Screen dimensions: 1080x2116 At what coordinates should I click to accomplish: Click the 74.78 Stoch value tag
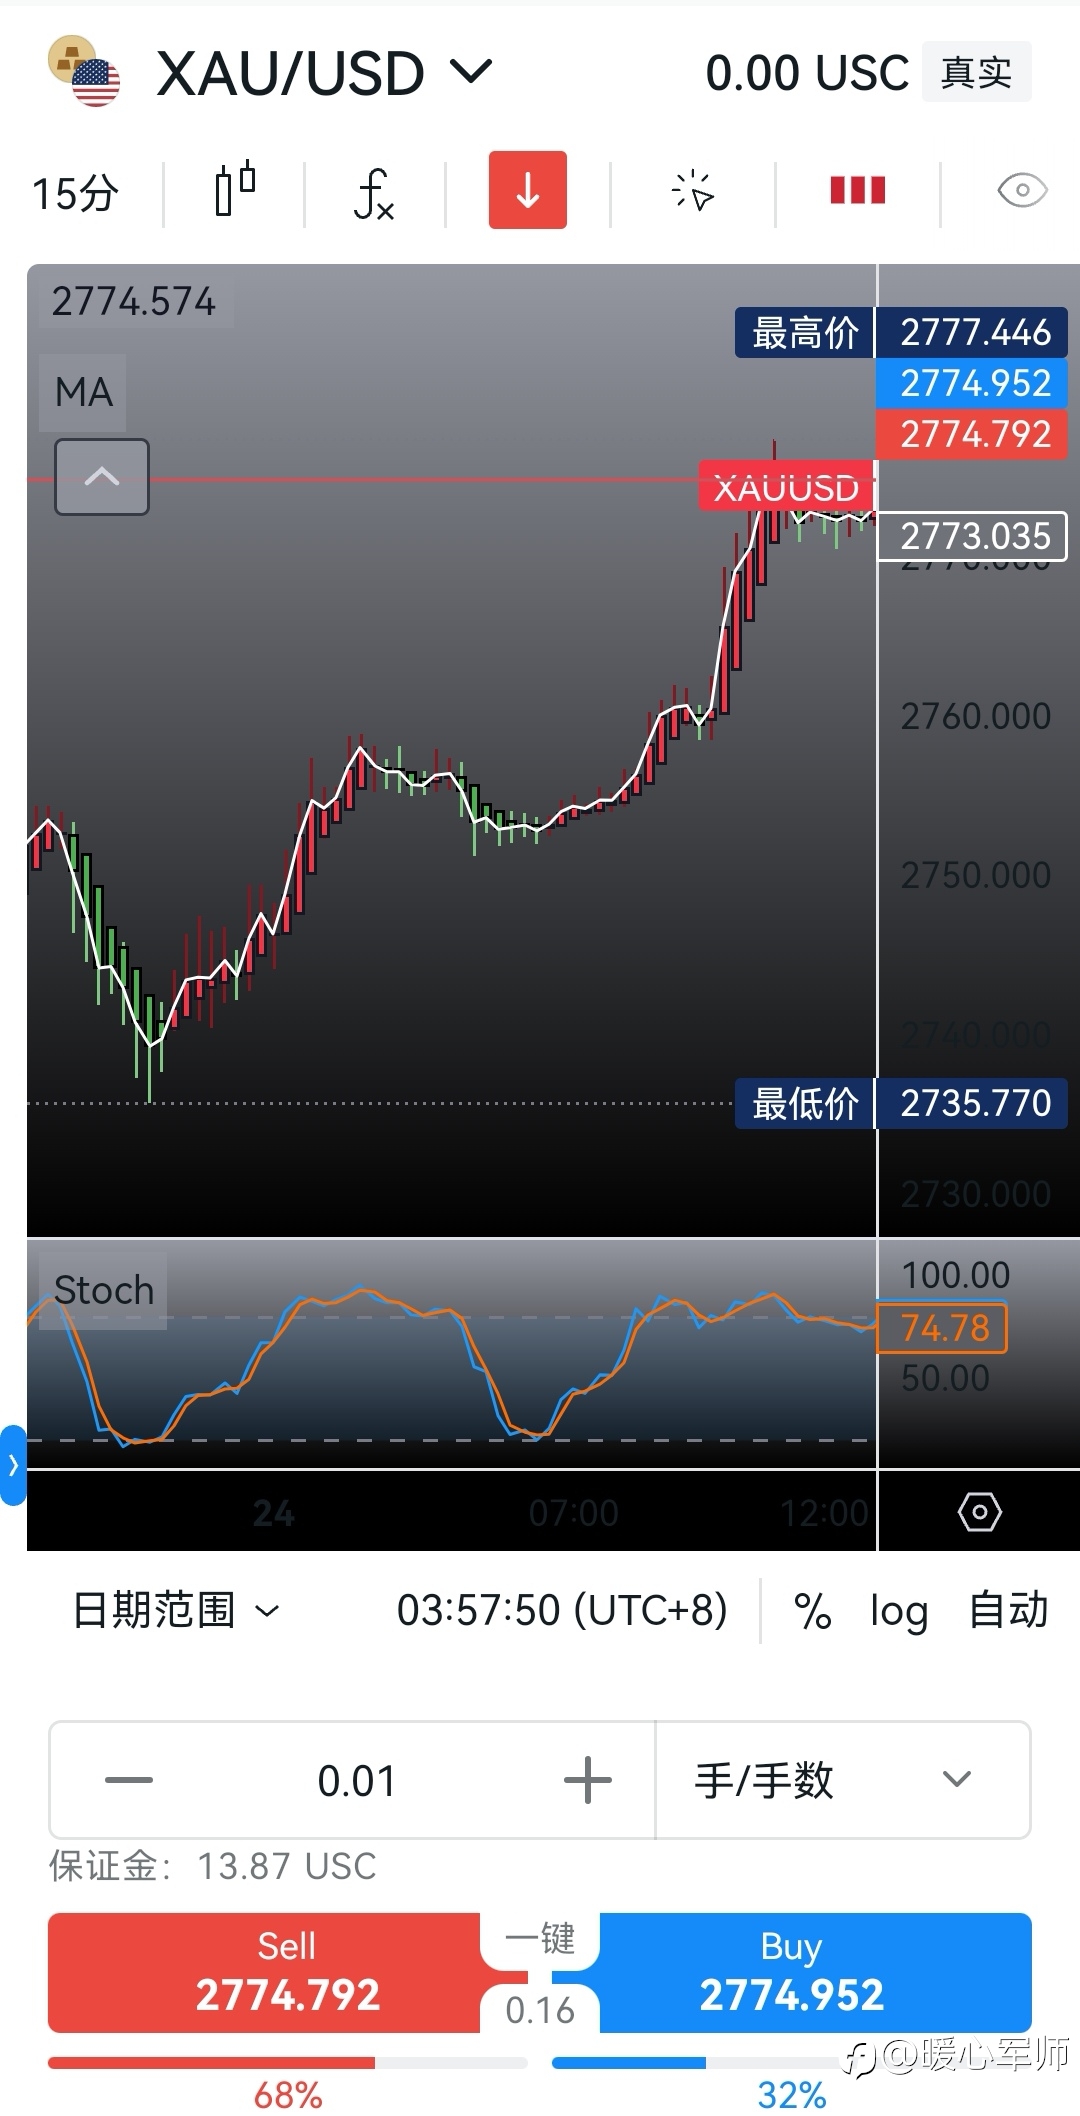tap(942, 1327)
